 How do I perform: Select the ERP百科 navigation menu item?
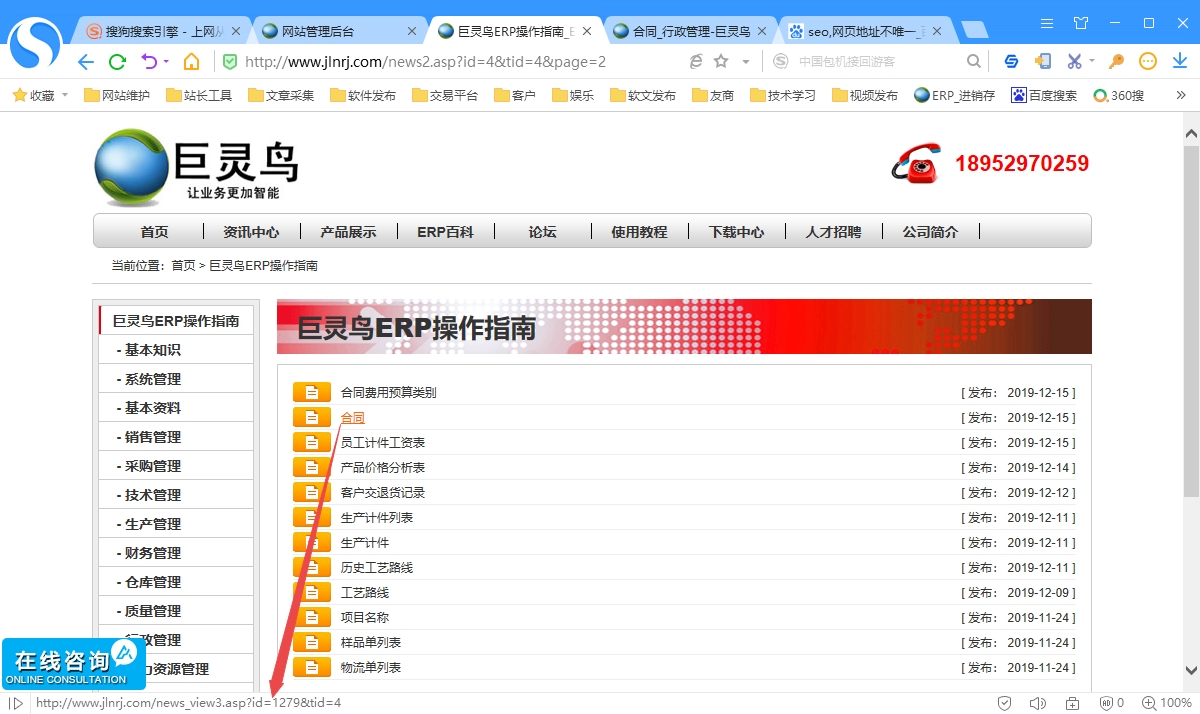tap(445, 232)
